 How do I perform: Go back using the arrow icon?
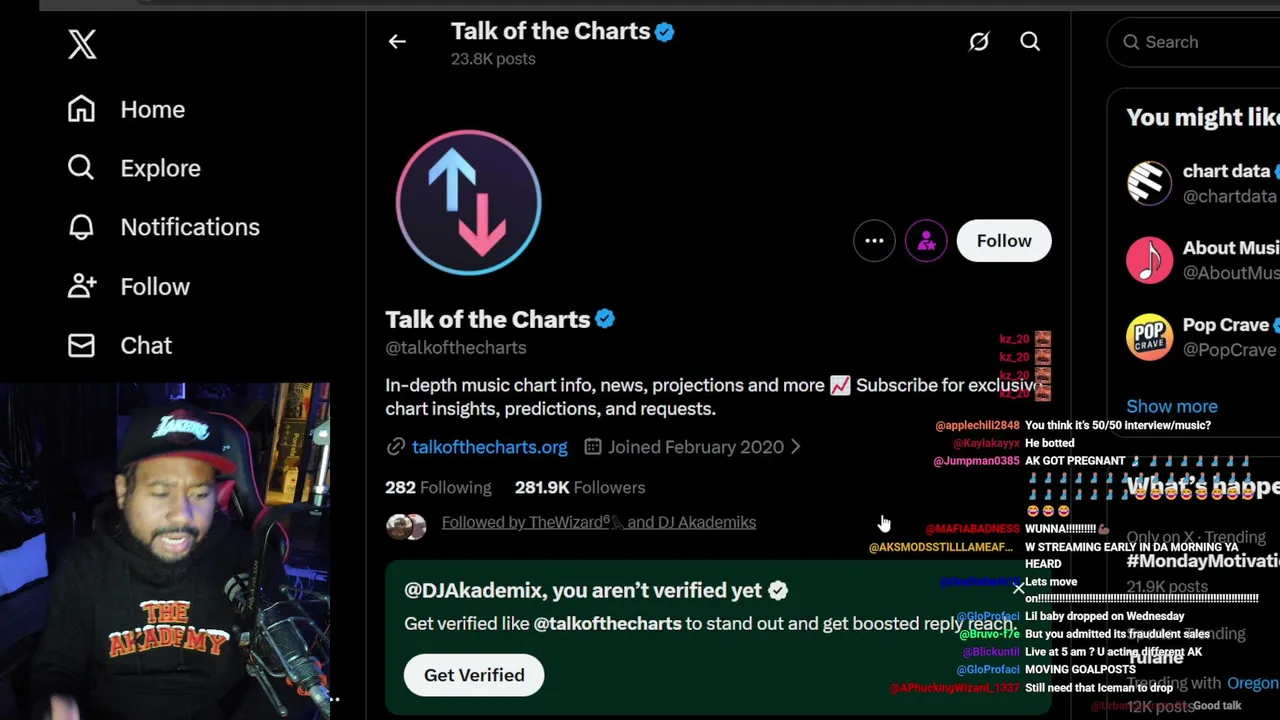tap(397, 42)
